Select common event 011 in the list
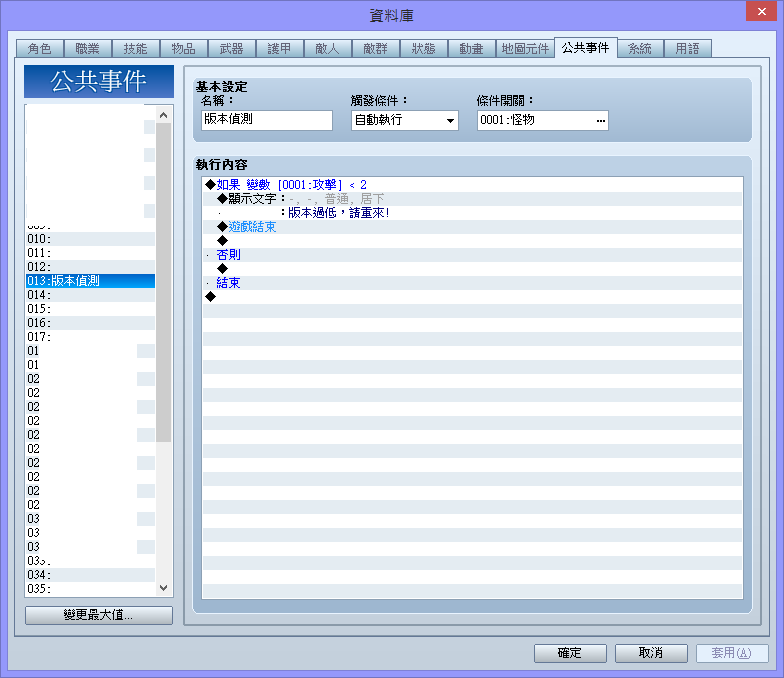This screenshot has height=678, width=784. click(90, 252)
